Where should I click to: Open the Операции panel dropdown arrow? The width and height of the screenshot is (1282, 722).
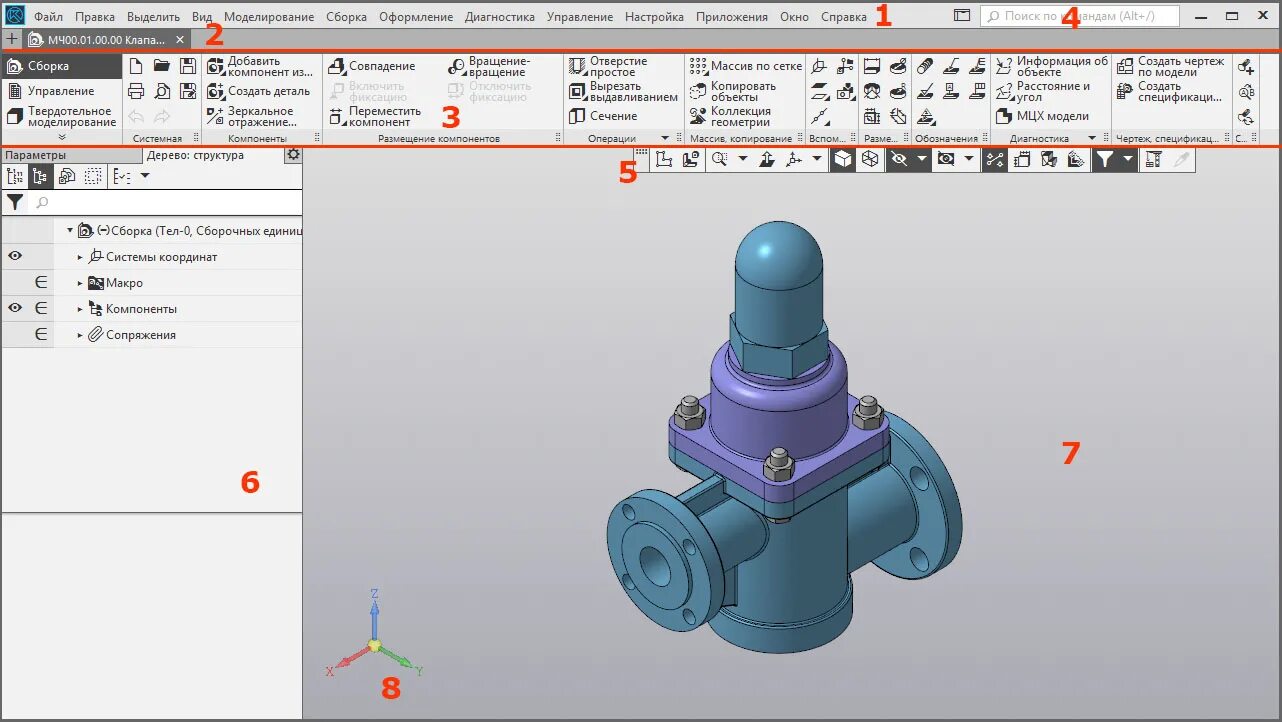click(665, 138)
